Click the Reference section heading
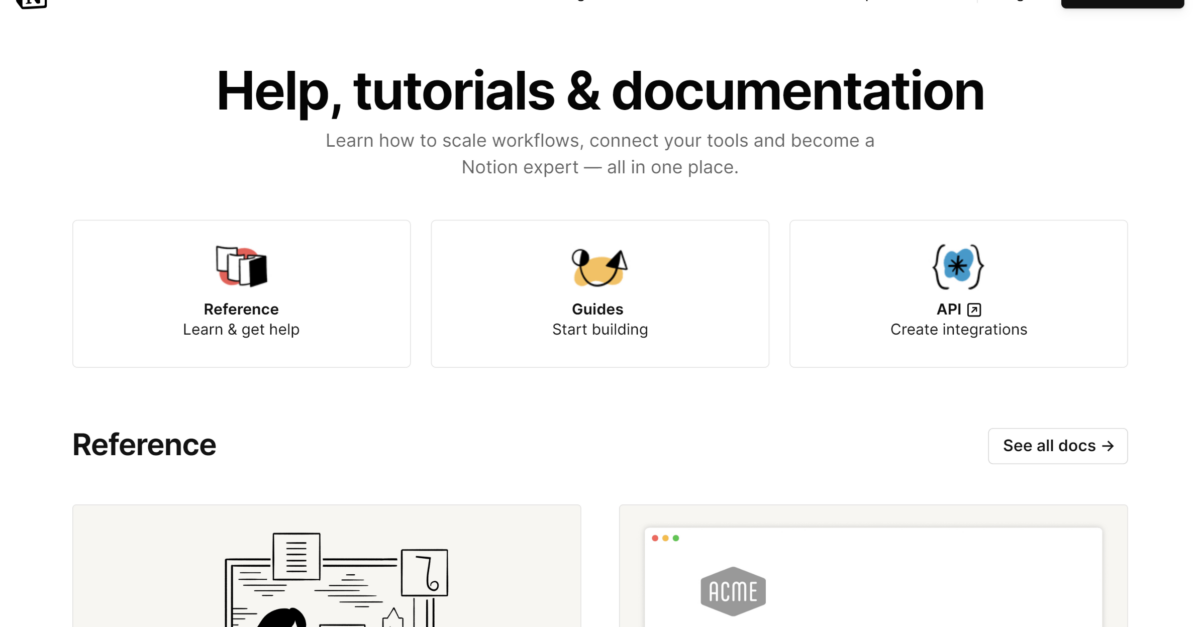 144,444
